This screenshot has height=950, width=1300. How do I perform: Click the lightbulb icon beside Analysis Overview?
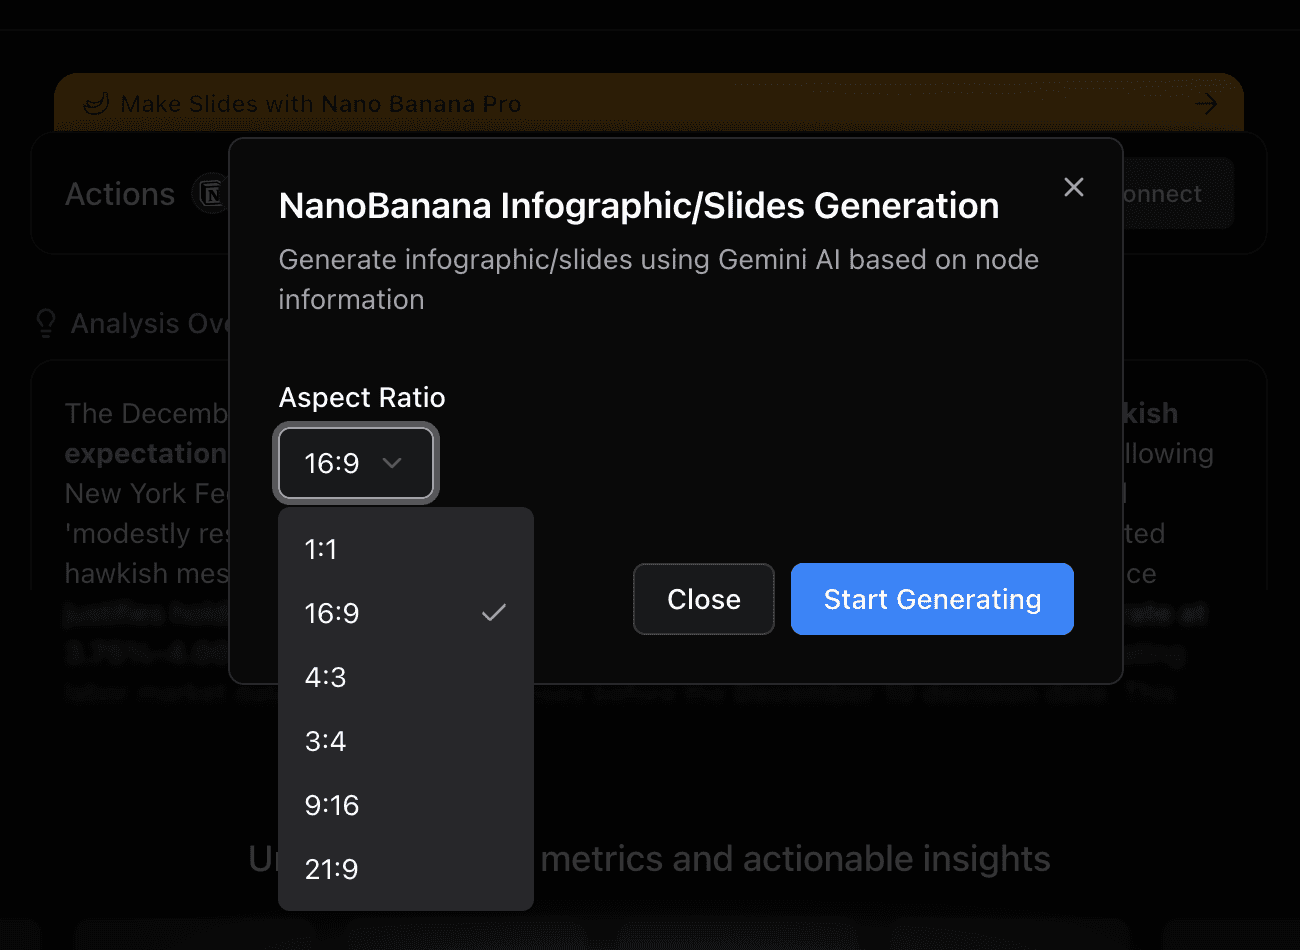tap(46, 323)
